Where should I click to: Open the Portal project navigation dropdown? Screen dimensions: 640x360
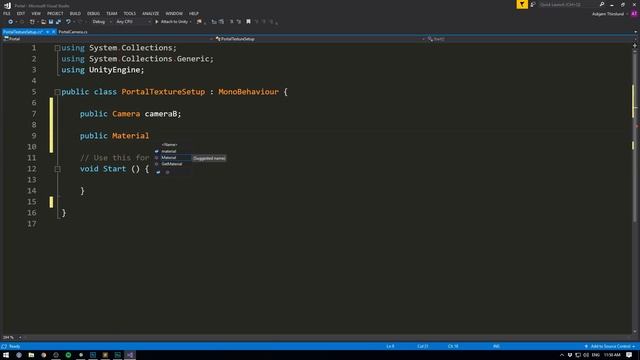click(x=108, y=39)
